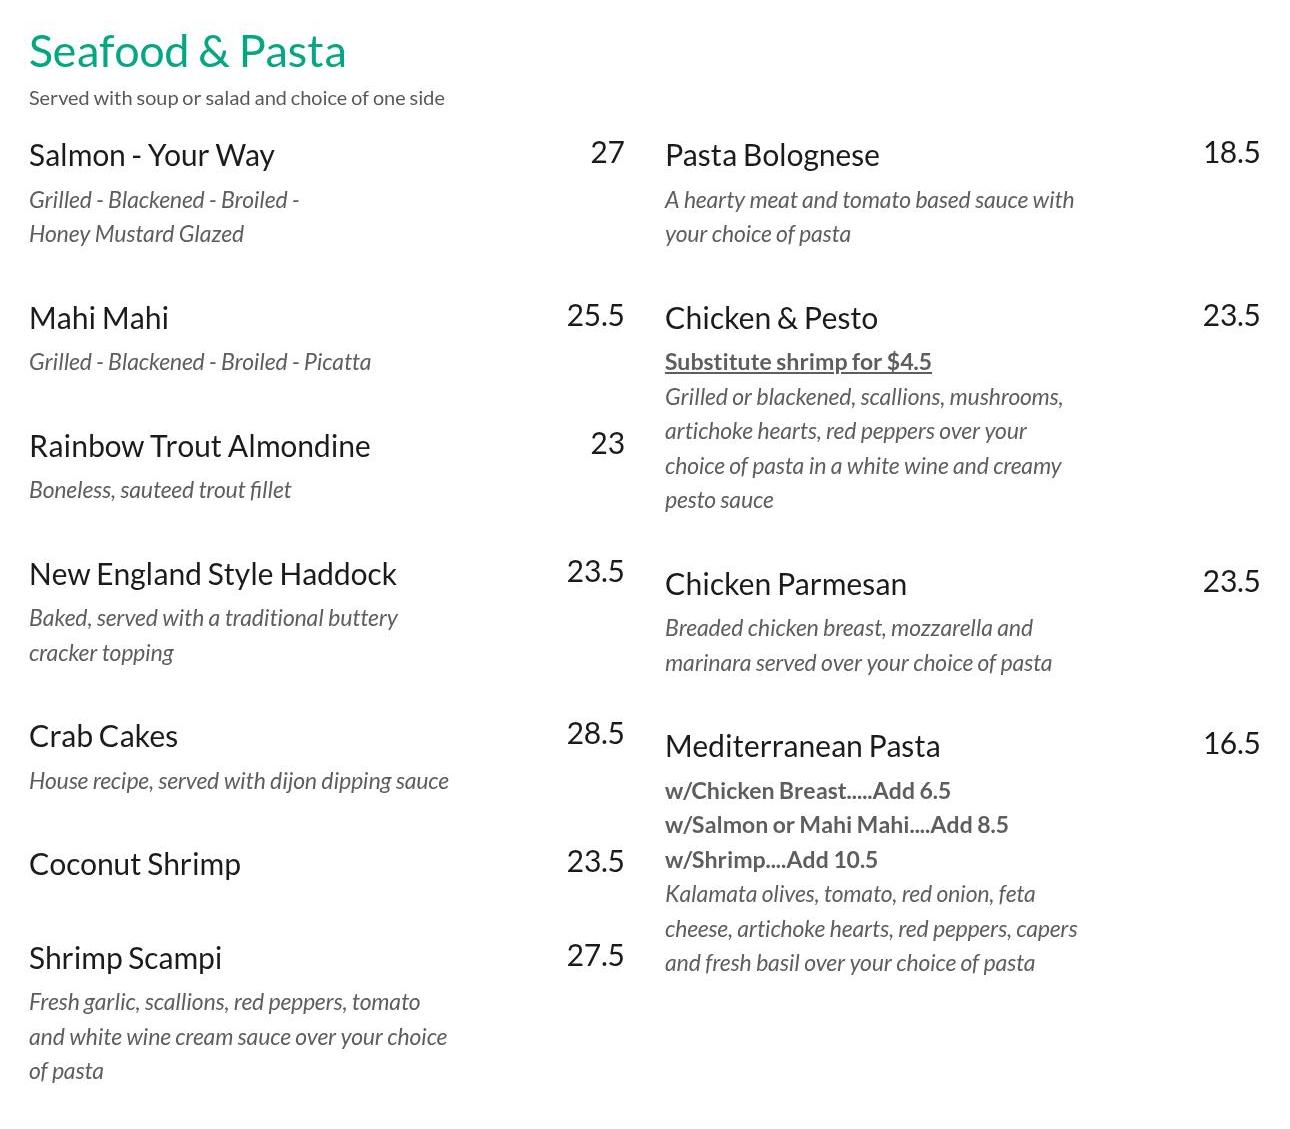
Task: Select the Salmon - Your Way item
Action: [x=151, y=155]
